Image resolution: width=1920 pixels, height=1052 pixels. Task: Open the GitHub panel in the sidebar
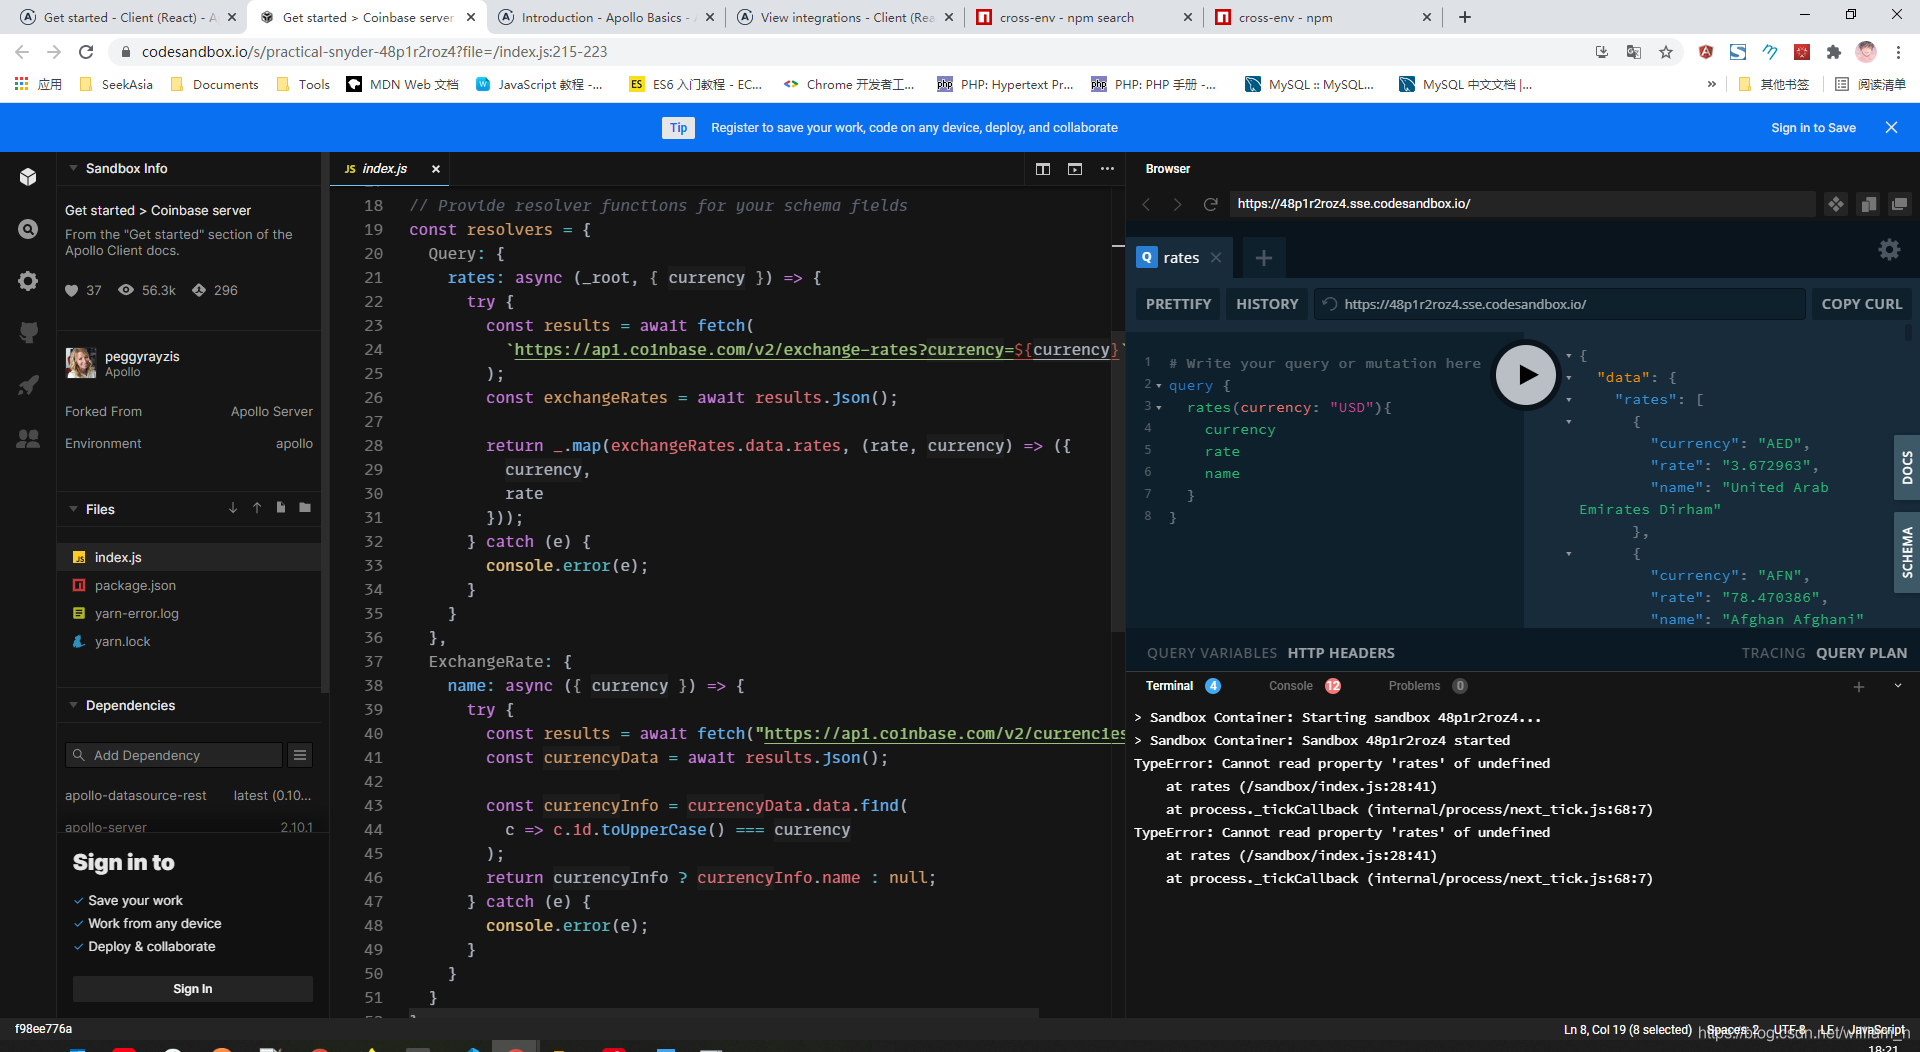click(x=28, y=333)
